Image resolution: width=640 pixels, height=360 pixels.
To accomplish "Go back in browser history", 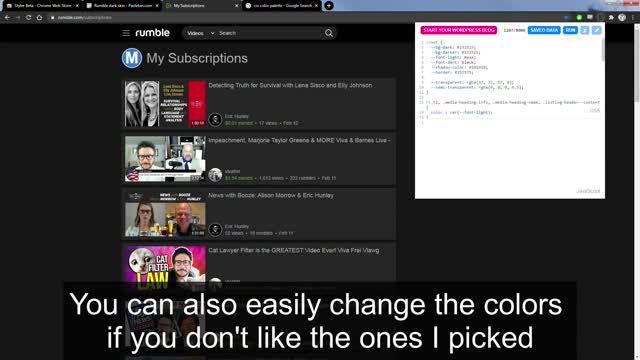I will tap(7, 18).
